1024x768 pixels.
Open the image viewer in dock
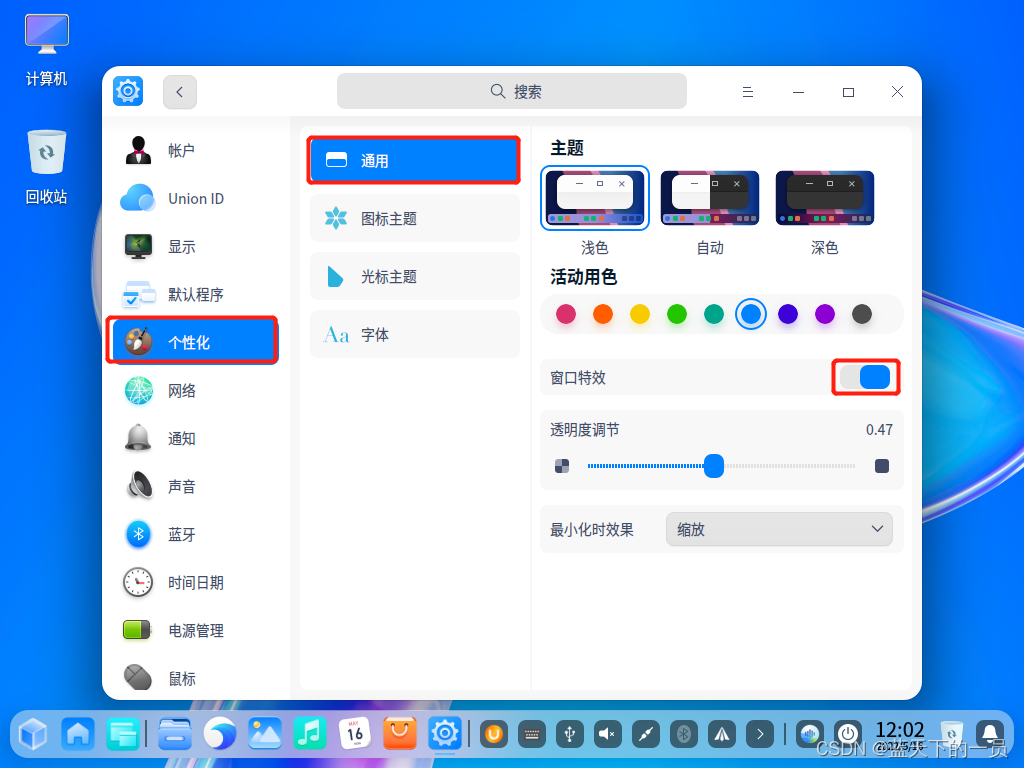click(264, 734)
